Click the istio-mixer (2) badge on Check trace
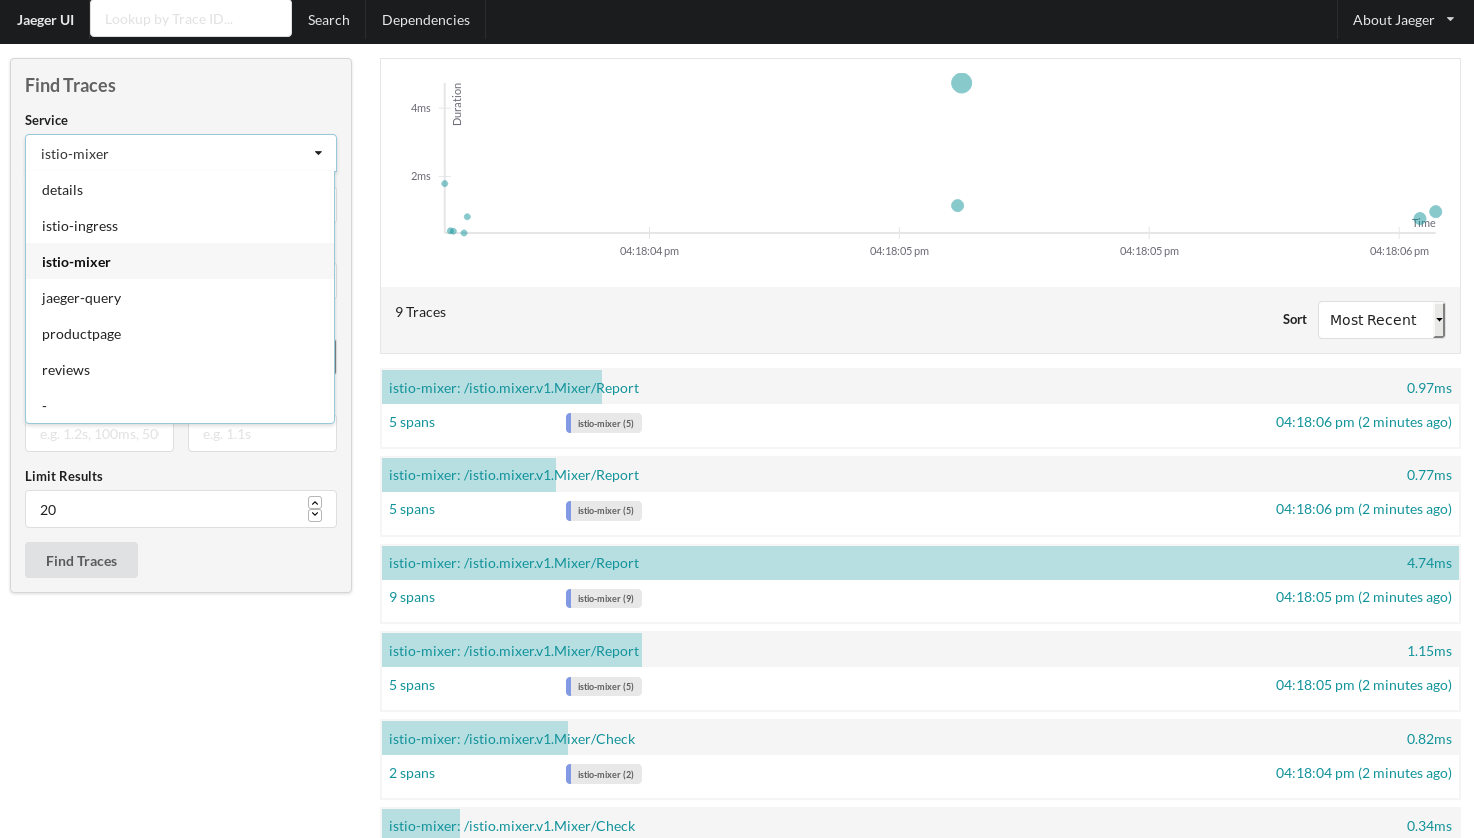This screenshot has width=1474, height=838. pyautogui.click(x=605, y=773)
